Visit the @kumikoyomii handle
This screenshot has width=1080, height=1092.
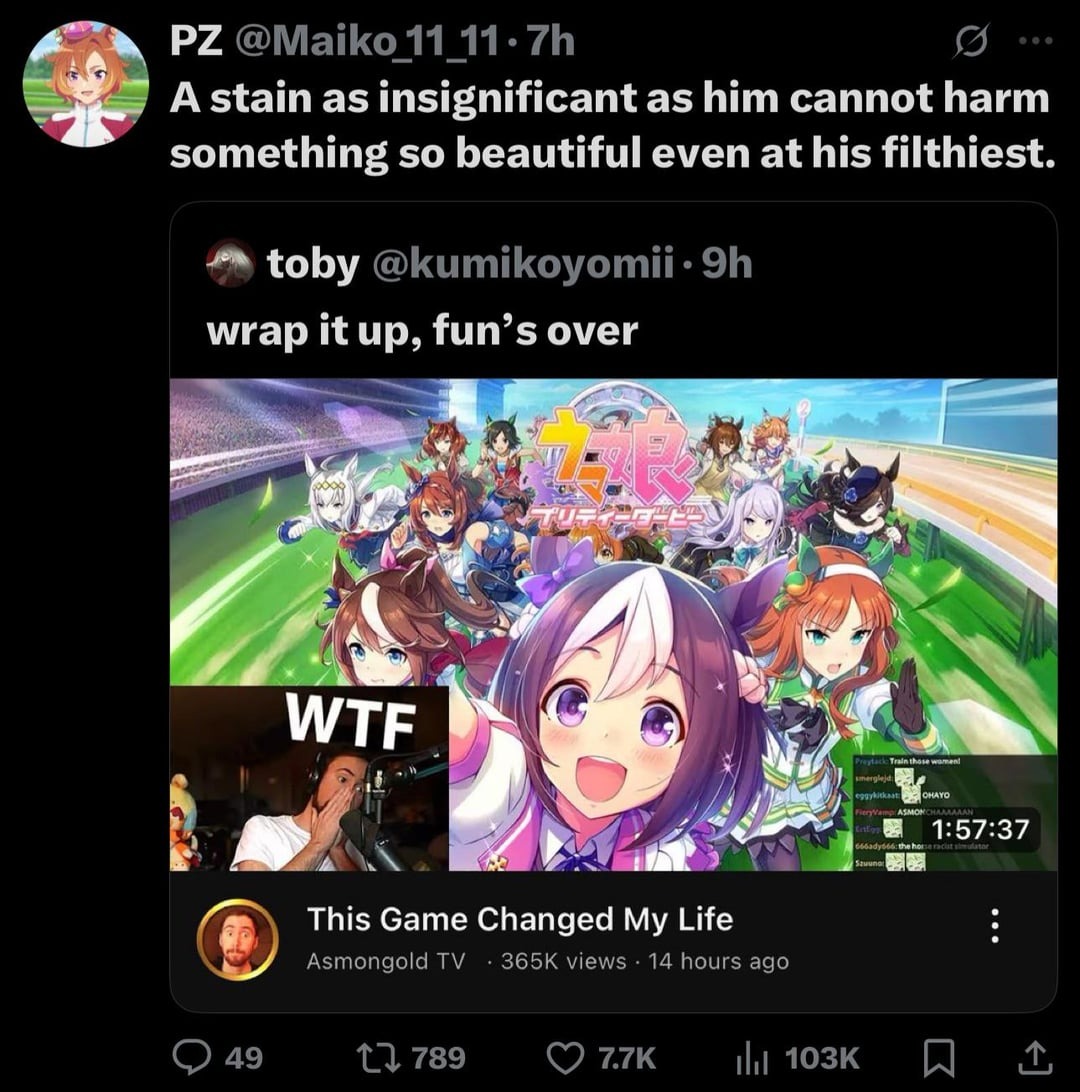[523, 264]
